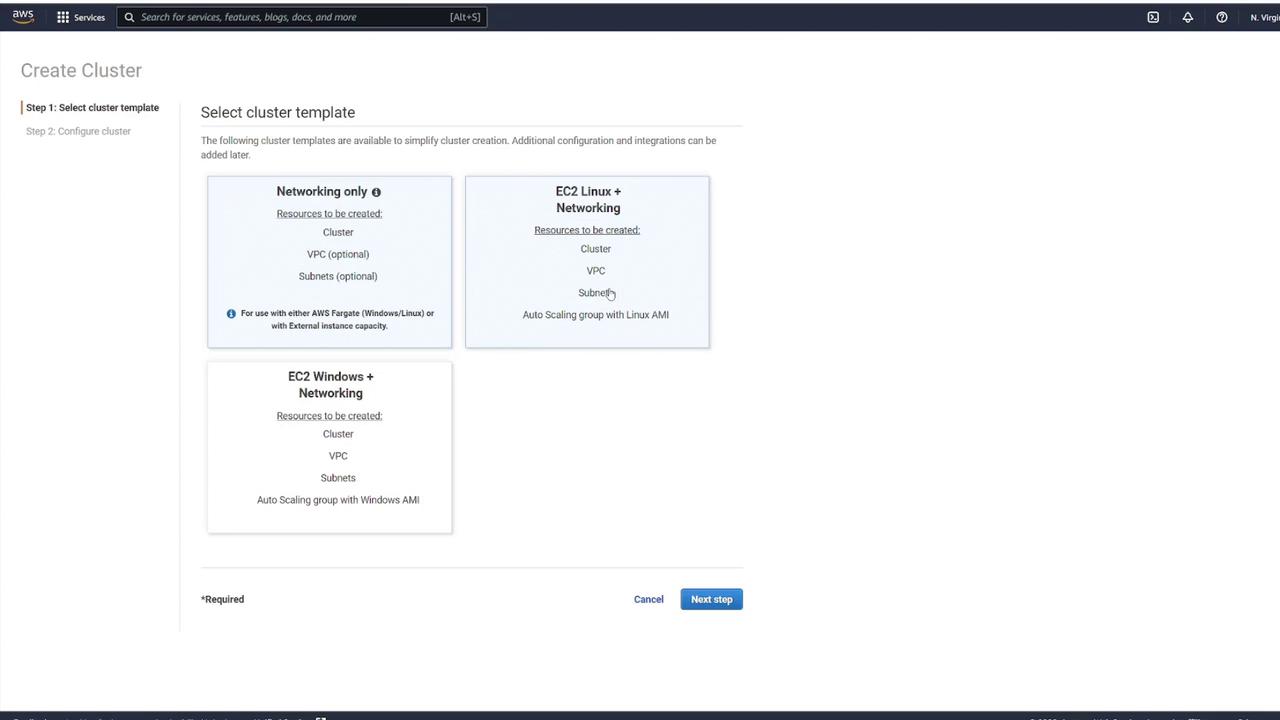Image resolution: width=1280 pixels, height=720 pixels.
Task: Proceed with the Next step button
Action: coord(712,600)
